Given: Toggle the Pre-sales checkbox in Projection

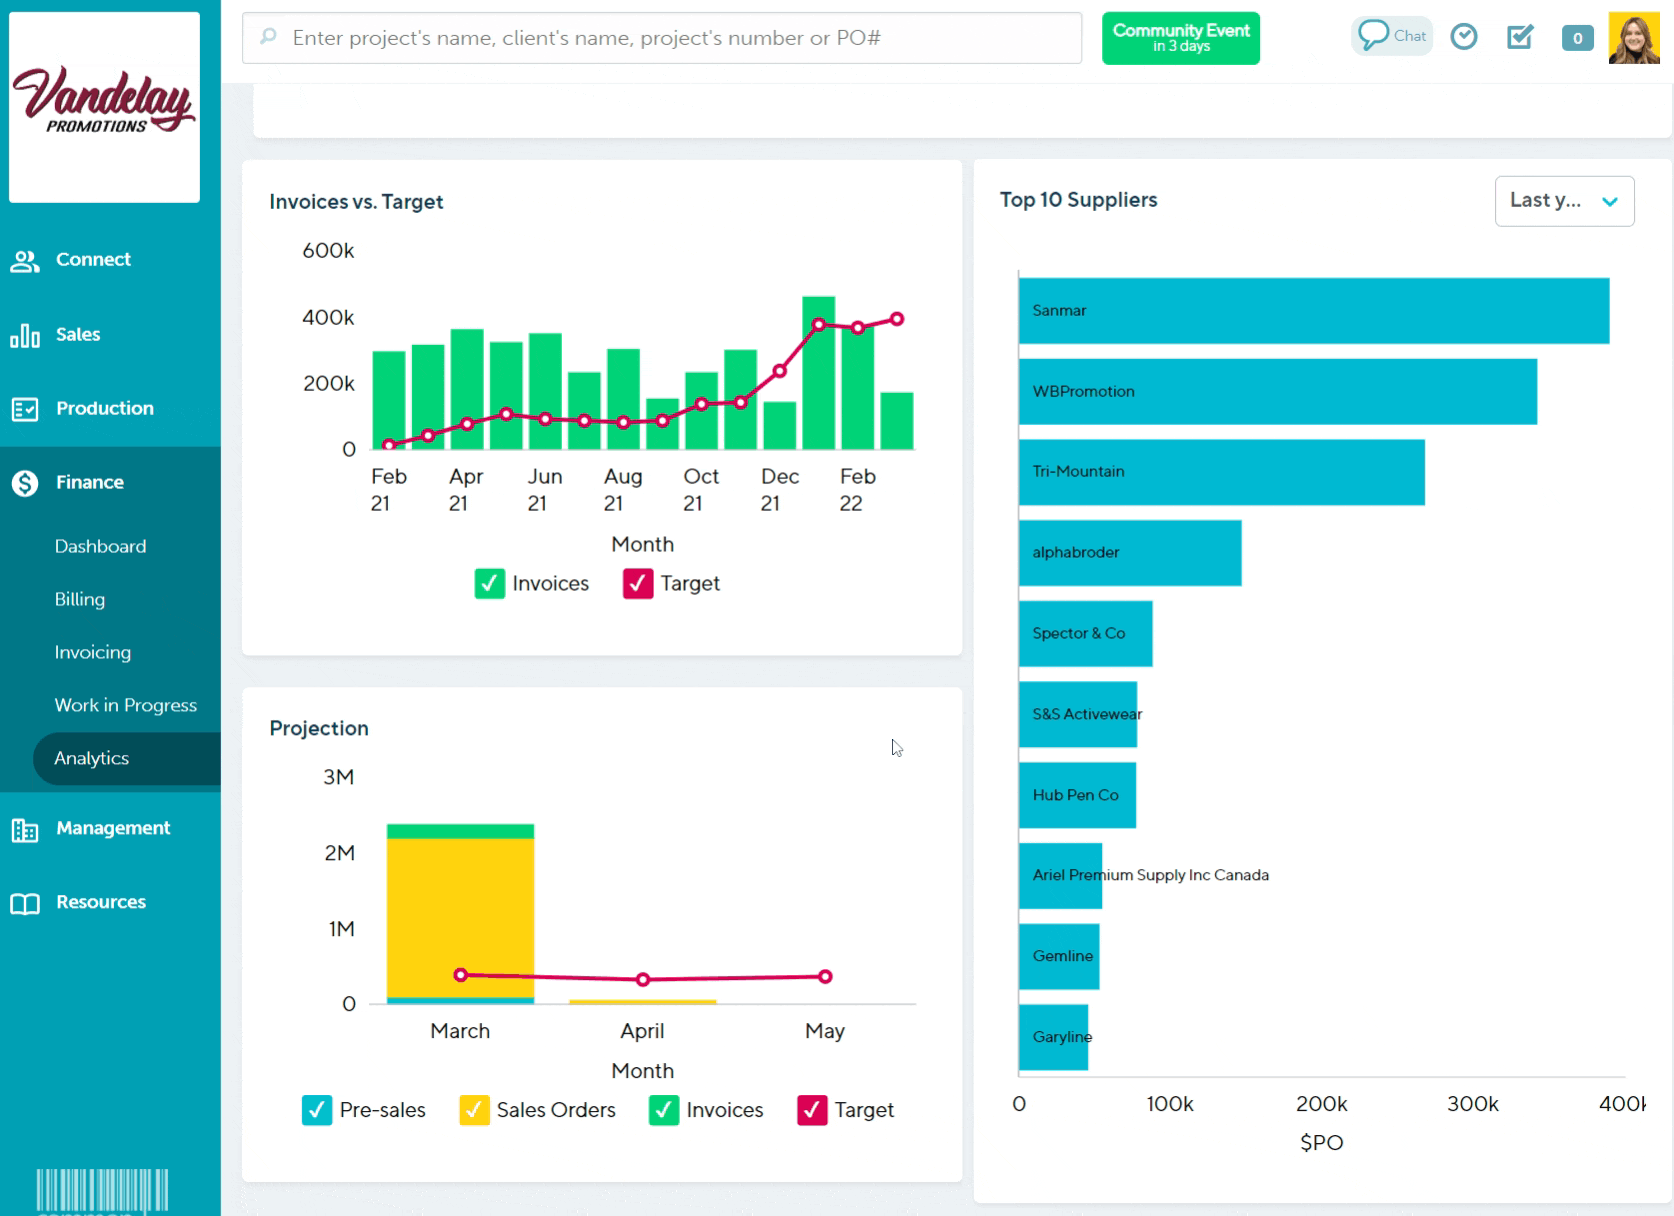Looking at the screenshot, I should click(x=317, y=1110).
